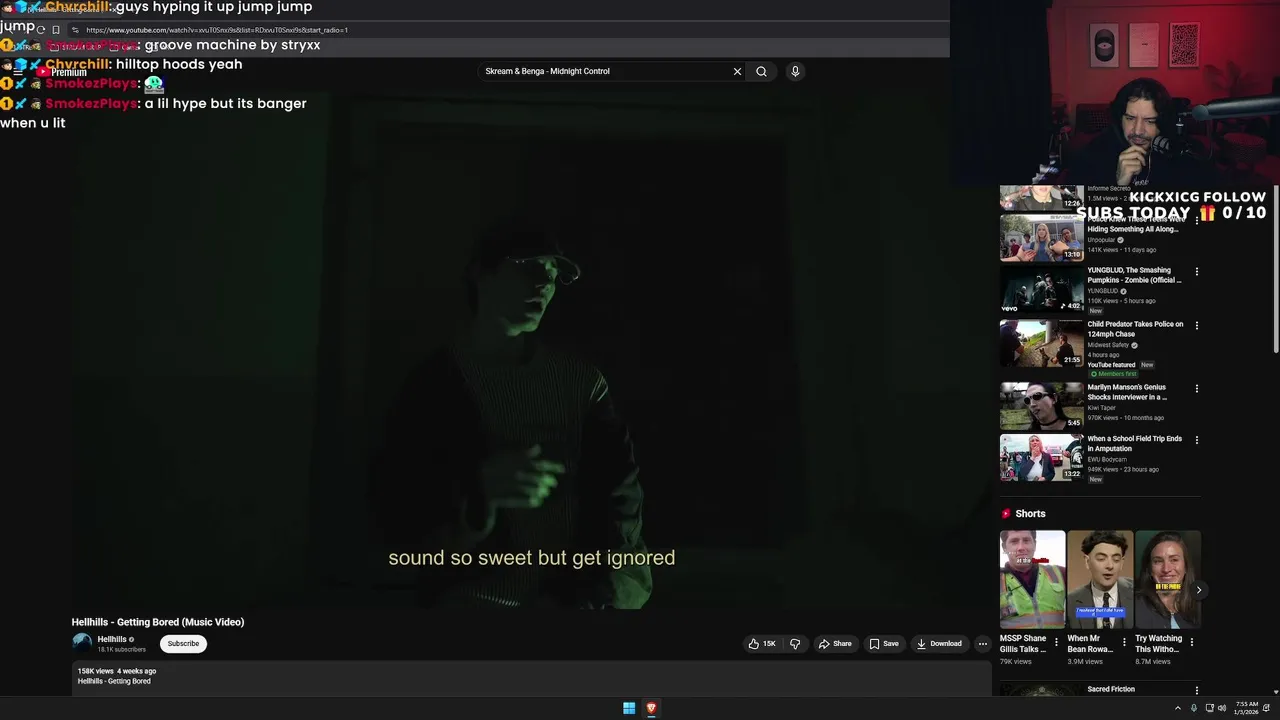This screenshot has height=720, width=1280.
Task: Bookmark icon in browser toolbar
Action: [x=56, y=30]
